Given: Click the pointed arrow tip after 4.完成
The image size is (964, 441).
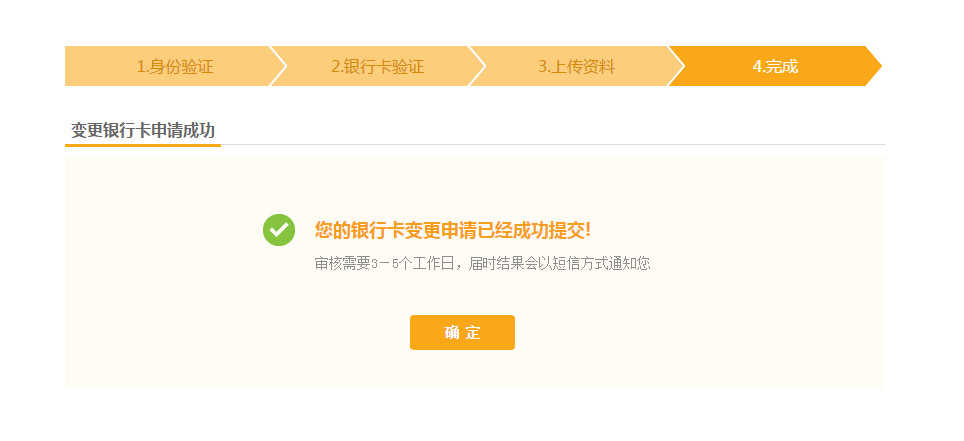Looking at the screenshot, I should (x=874, y=66).
